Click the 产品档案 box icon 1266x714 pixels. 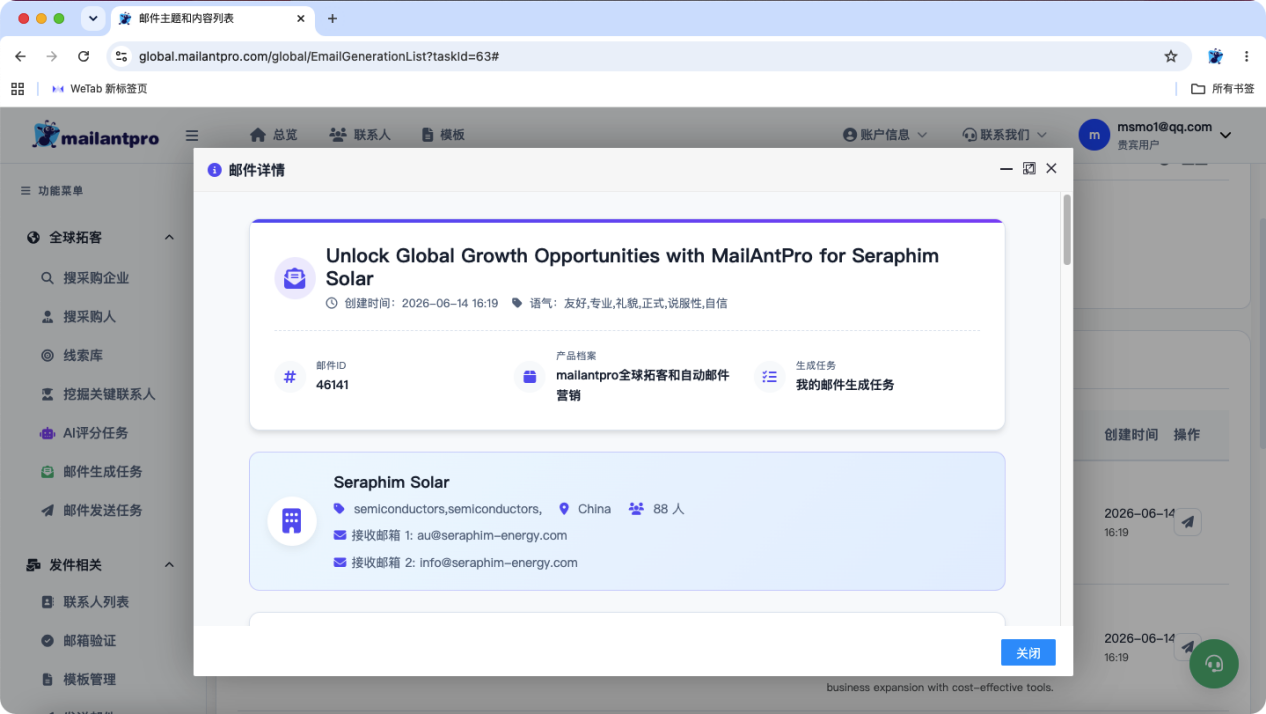(529, 377)
